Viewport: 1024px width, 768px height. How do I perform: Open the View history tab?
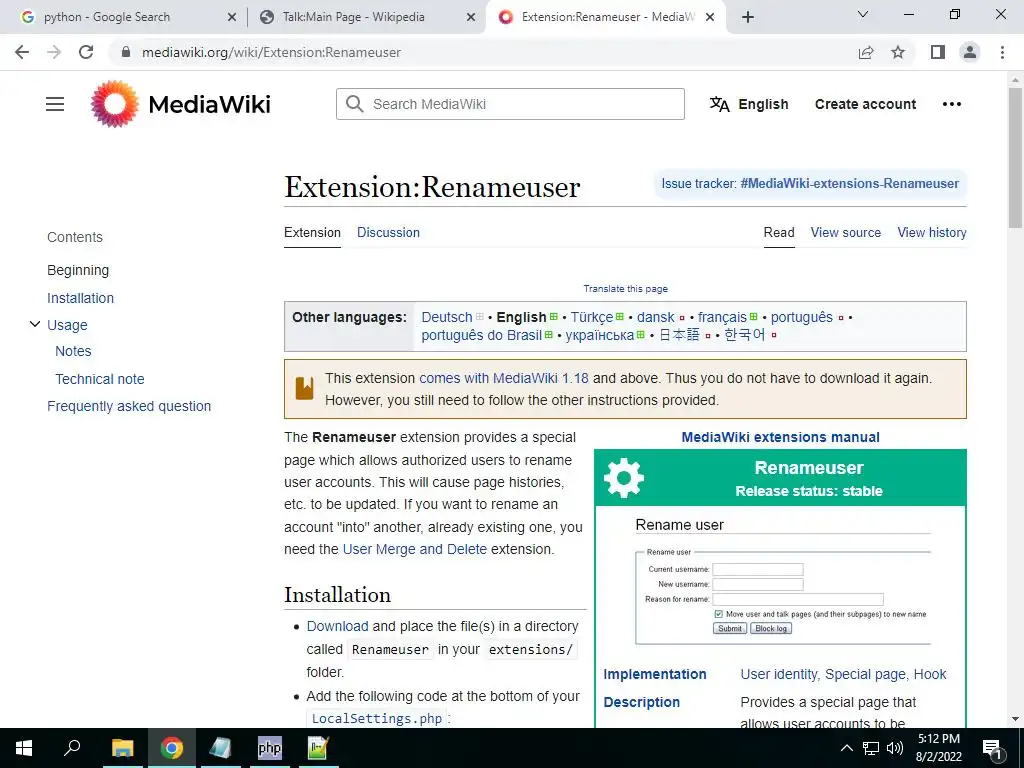(x=932, y=232)
